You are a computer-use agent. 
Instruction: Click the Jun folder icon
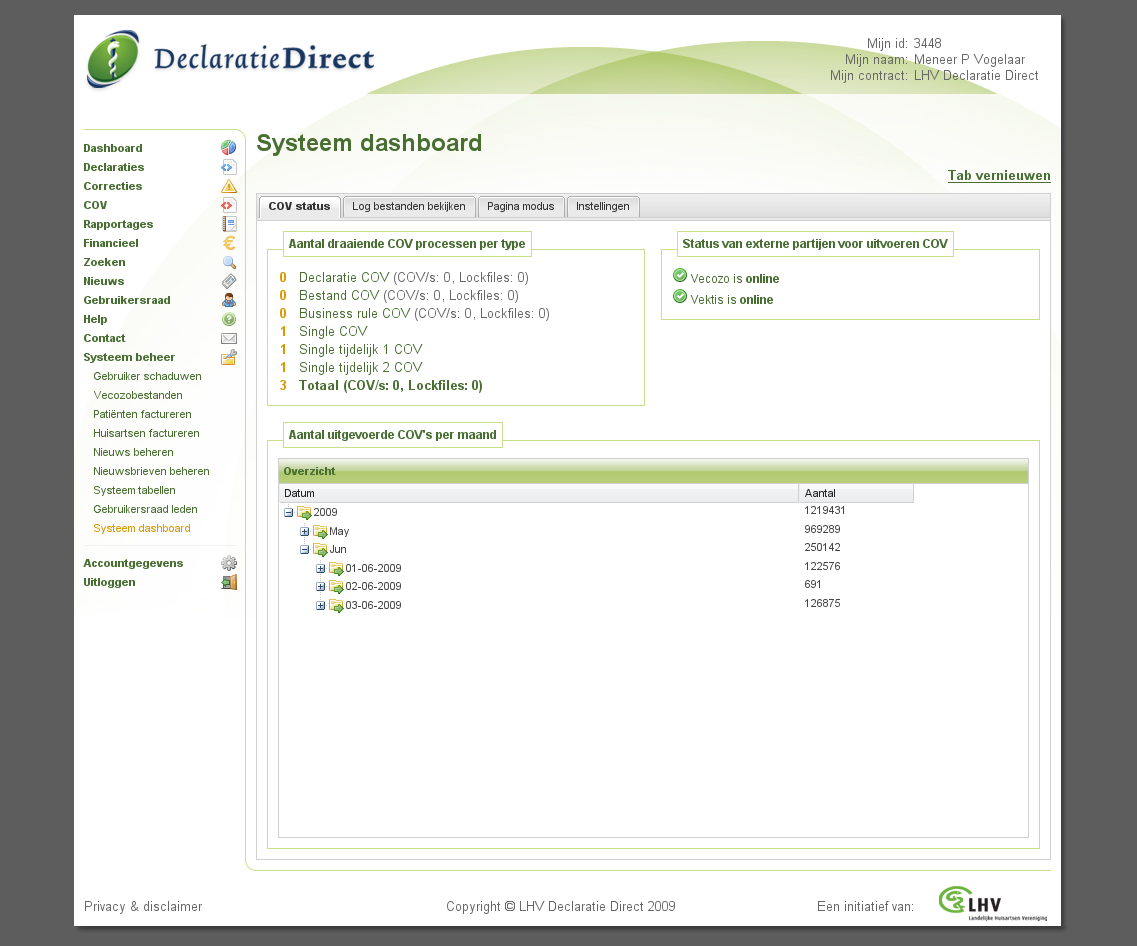320,549
